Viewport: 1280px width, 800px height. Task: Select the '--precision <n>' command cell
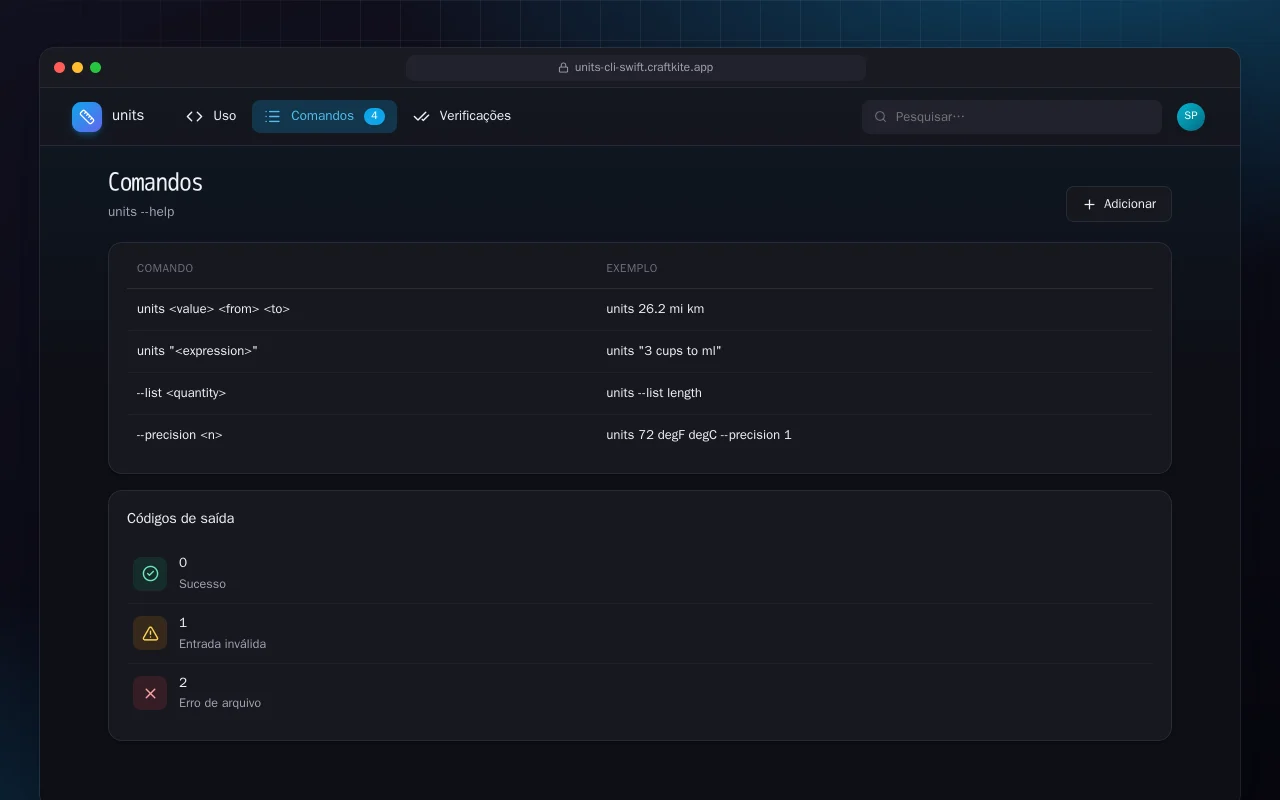click(x=180, y=435)
